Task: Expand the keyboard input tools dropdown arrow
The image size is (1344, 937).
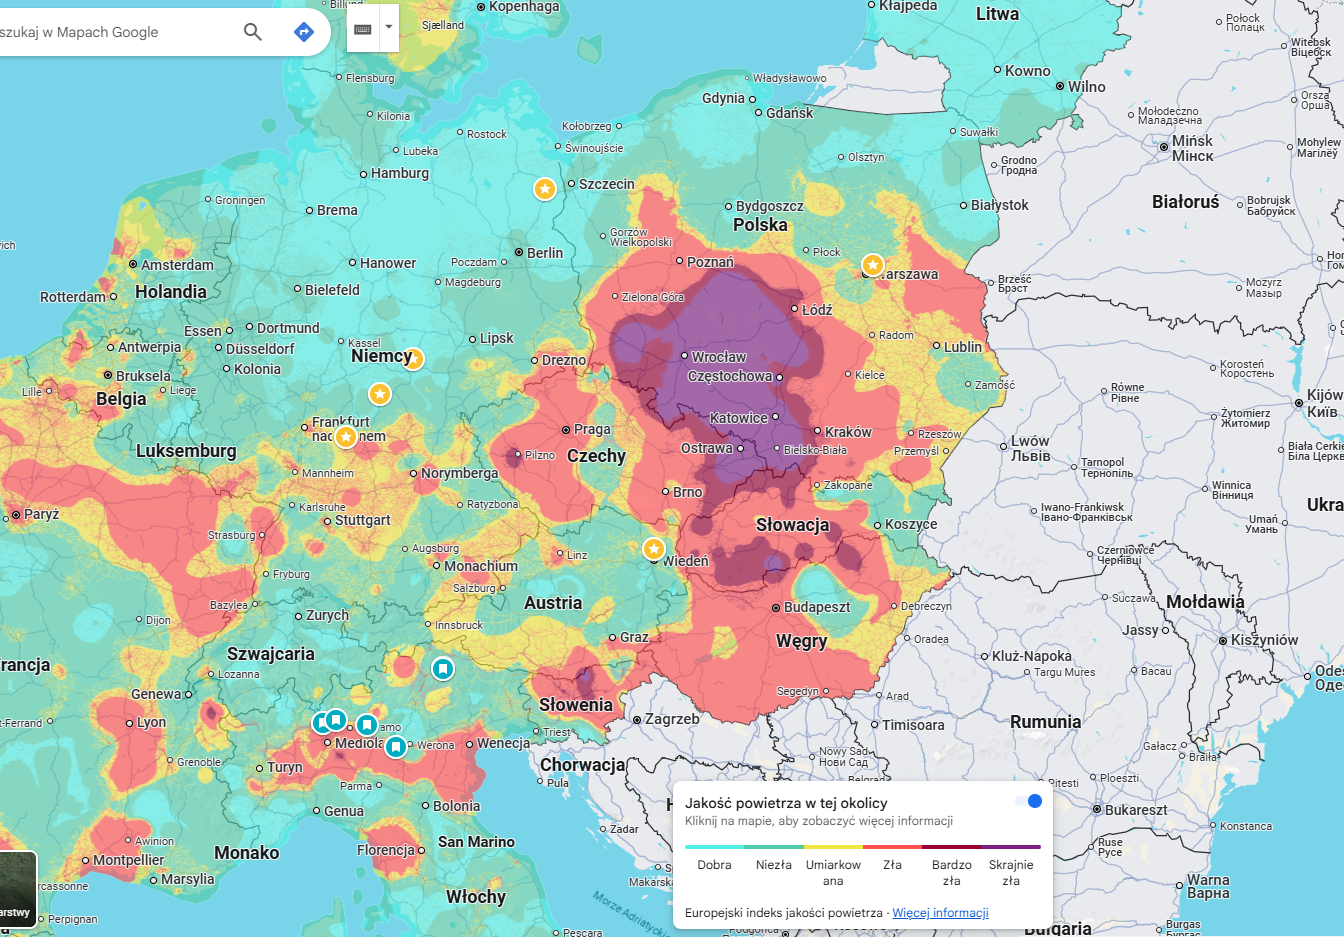Action: click(389, 28)
